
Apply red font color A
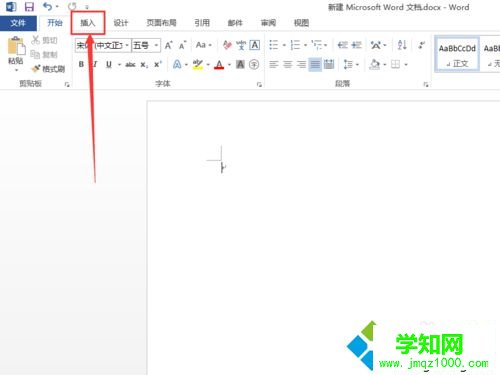click(219, 64)
